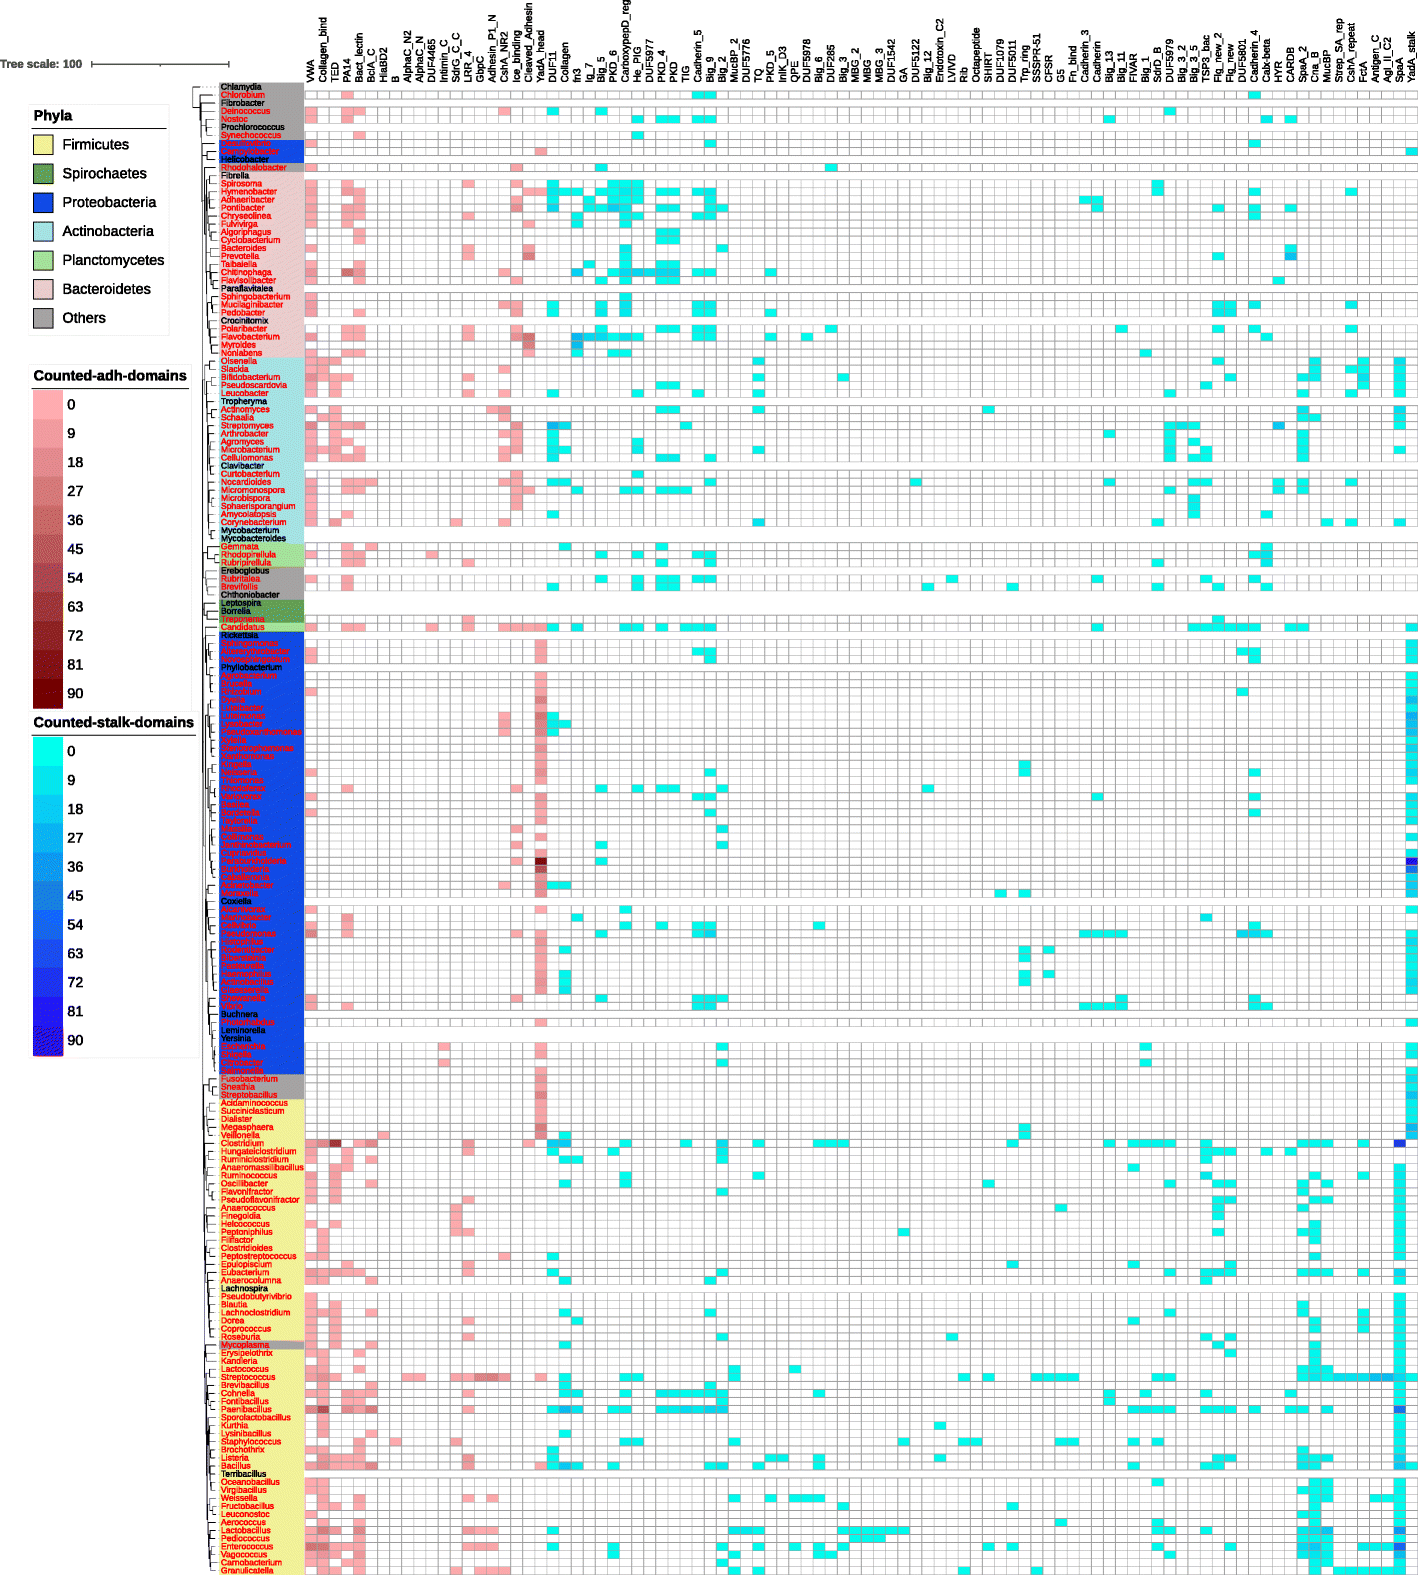Click the 'Counted-stalk-domains' legend heading

click(113, 722)
